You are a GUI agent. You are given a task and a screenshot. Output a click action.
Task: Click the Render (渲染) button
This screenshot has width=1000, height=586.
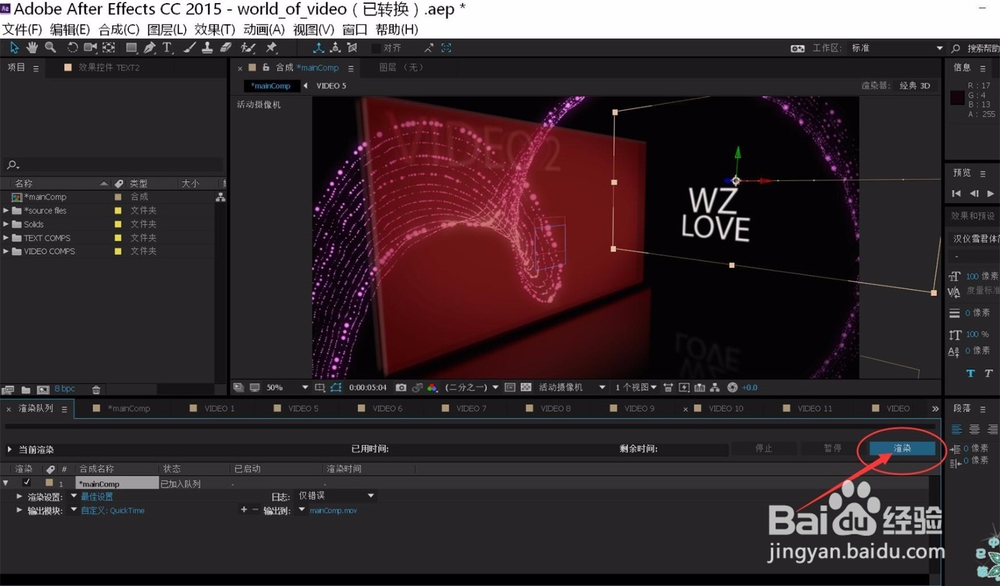click(902, 448)
